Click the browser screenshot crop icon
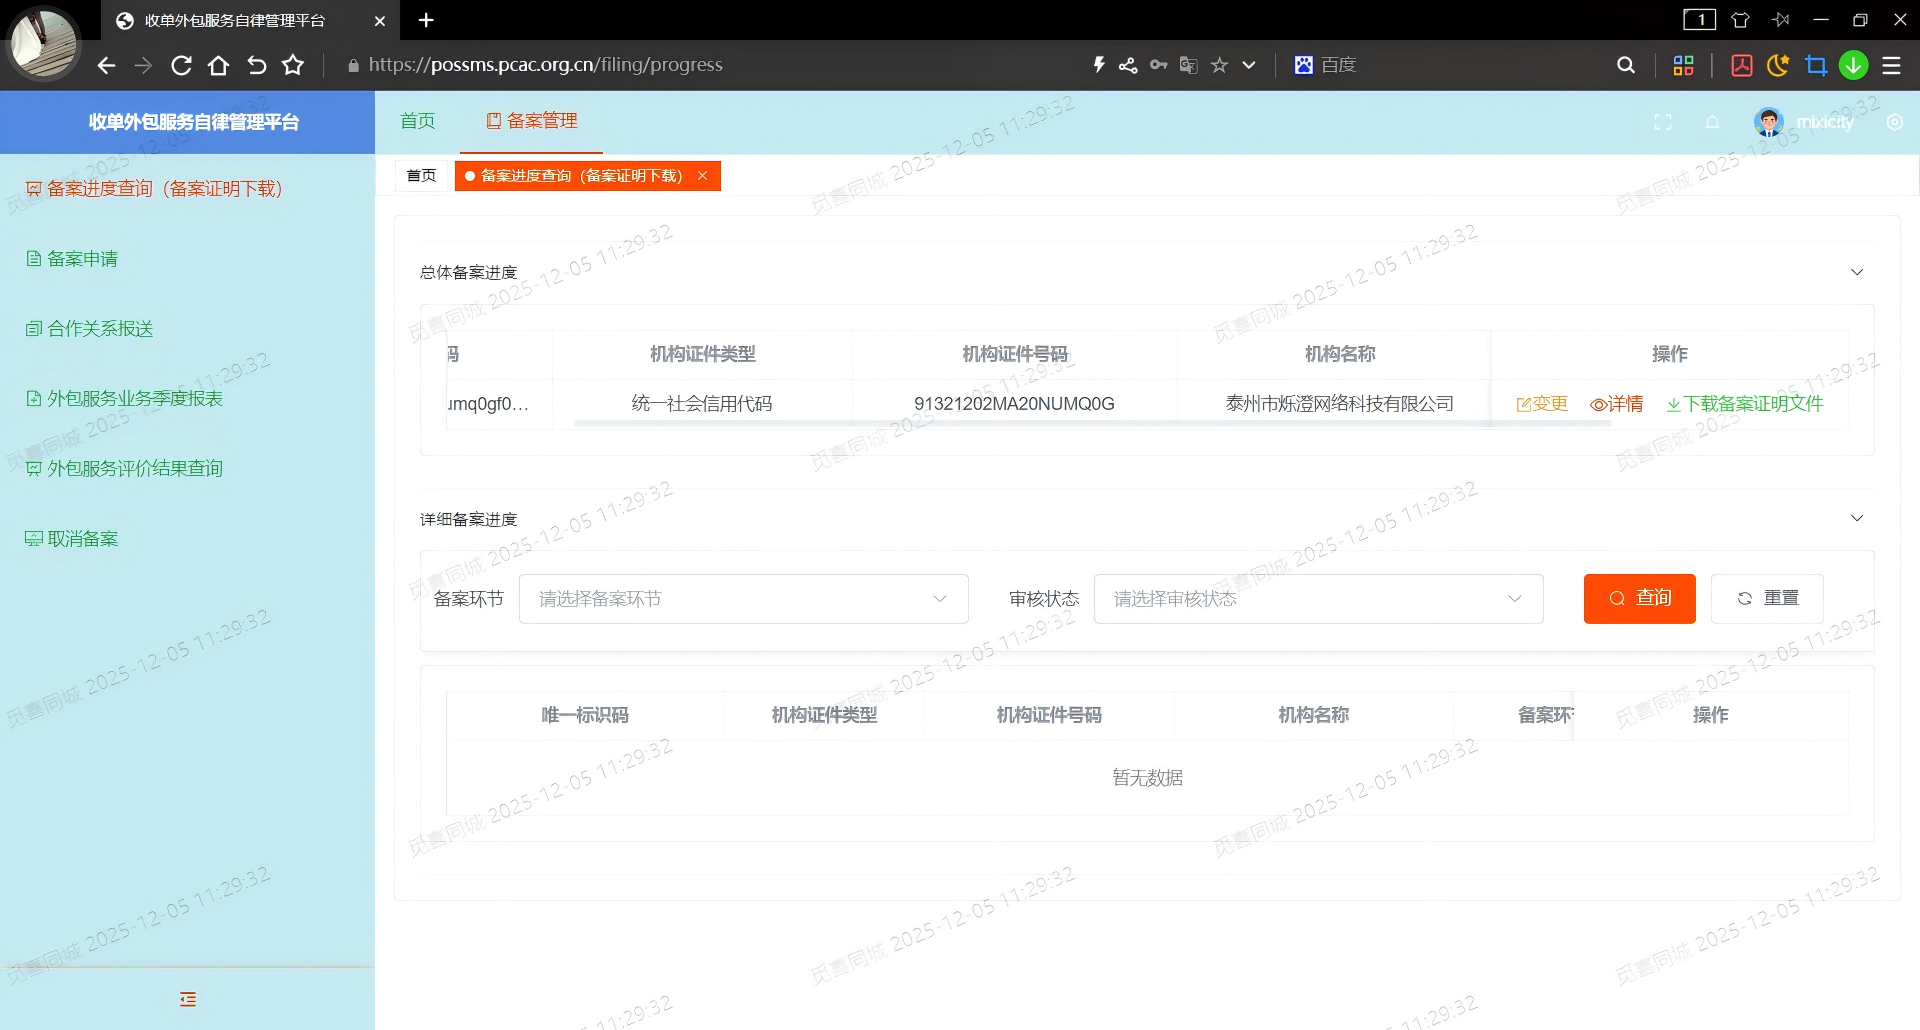The image size is (1920, 1030). [1816, 65]
